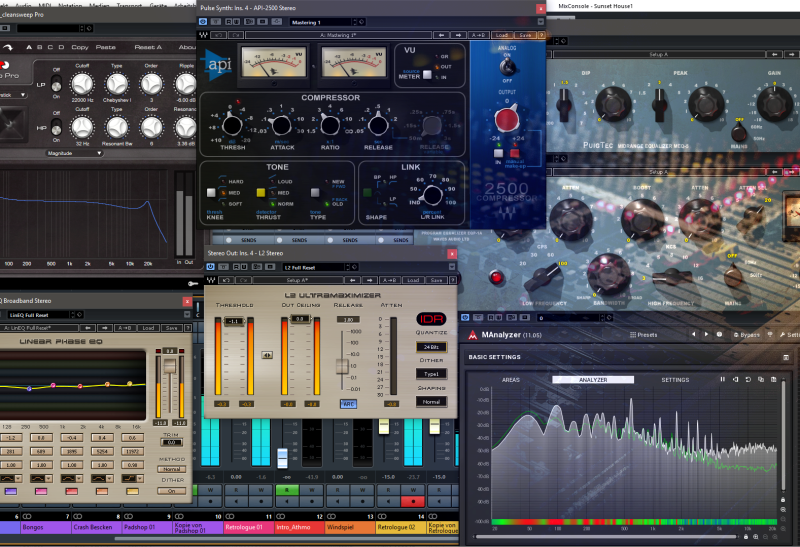This screenshot has width=800, height=547.
Task: Switch to MAnalyzer Settings tab
Action: [675, 380]
